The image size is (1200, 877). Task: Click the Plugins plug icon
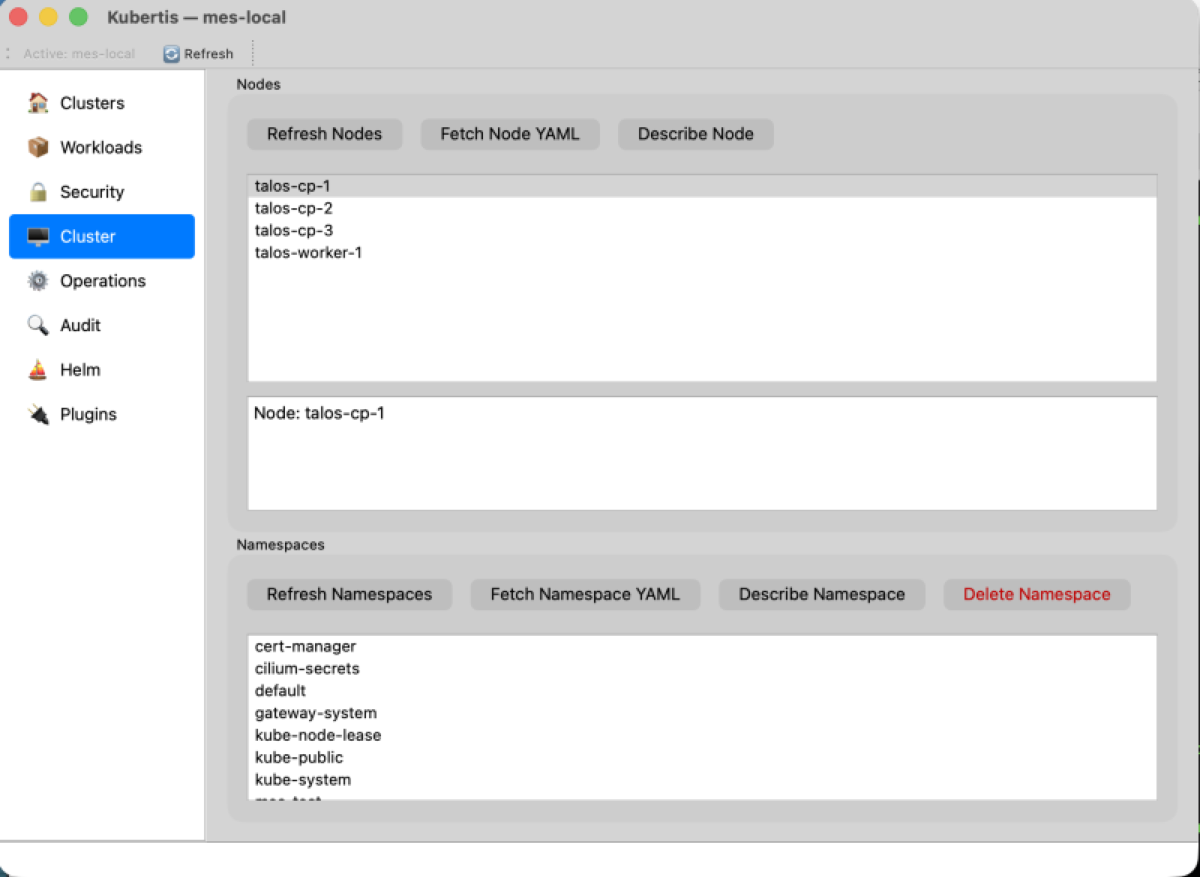click(x=38, y=414)
